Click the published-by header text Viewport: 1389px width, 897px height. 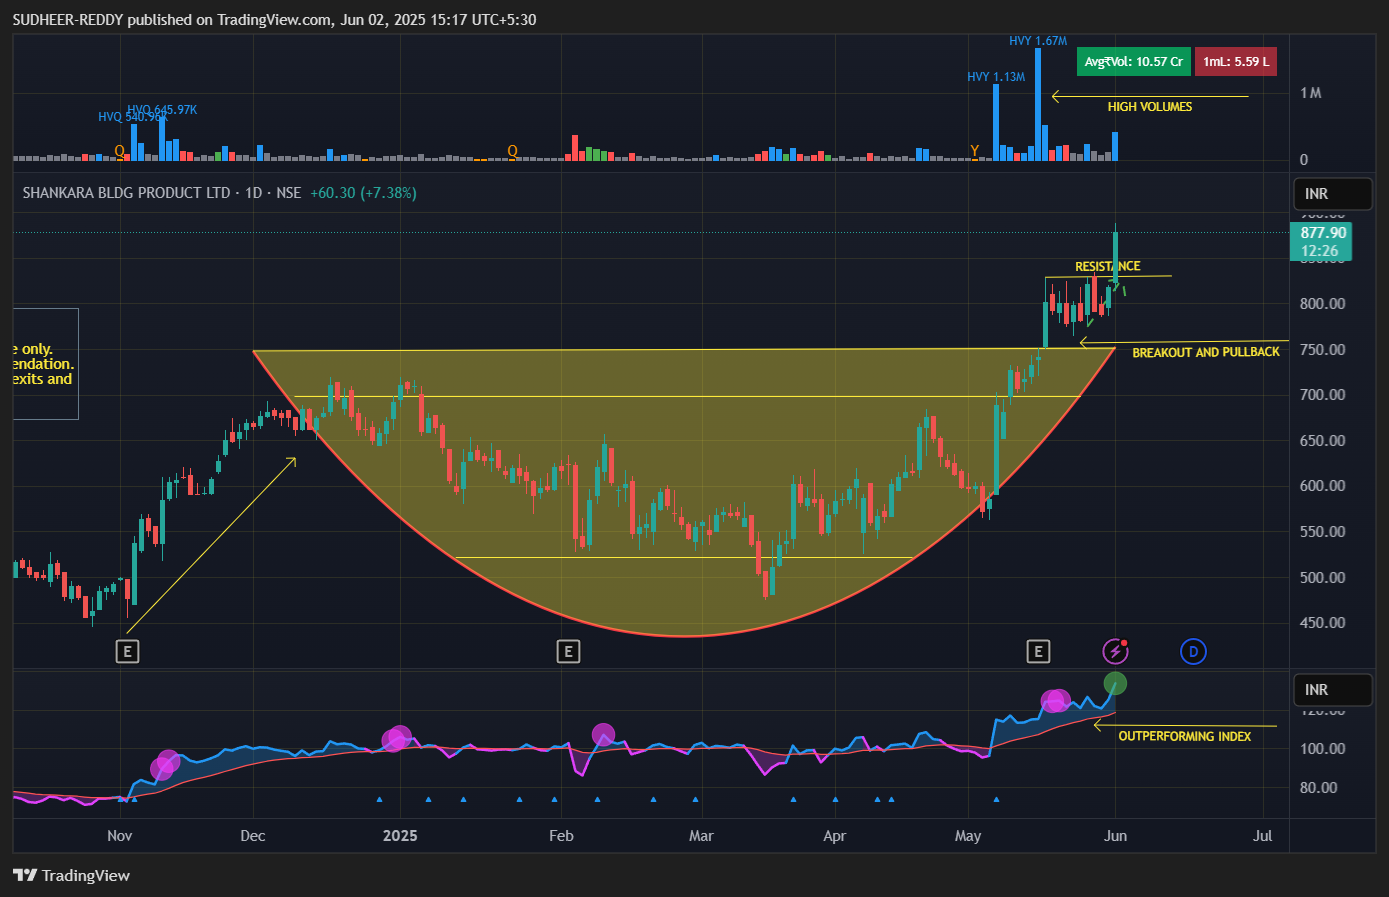pos(274,19)
